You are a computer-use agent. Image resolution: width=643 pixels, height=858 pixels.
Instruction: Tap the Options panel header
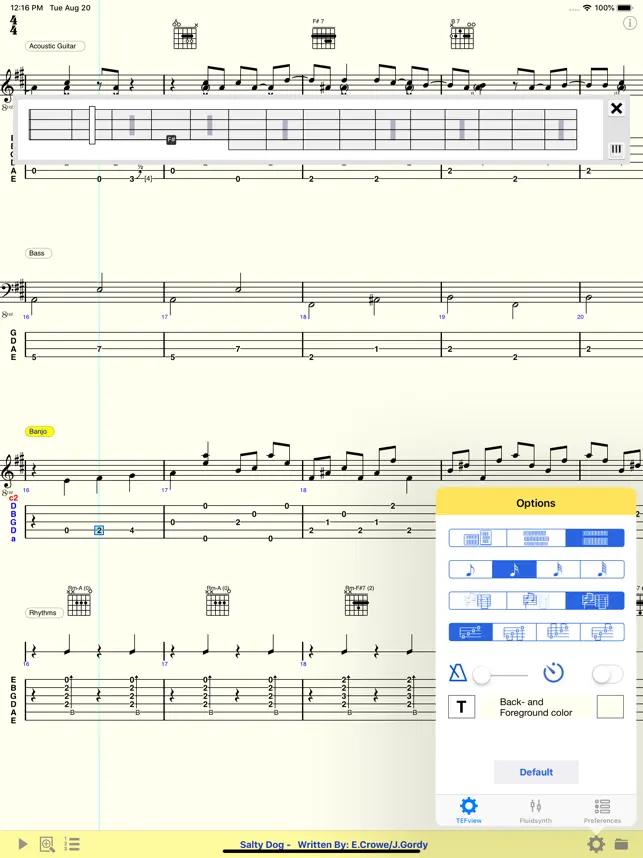click(536, 503)
